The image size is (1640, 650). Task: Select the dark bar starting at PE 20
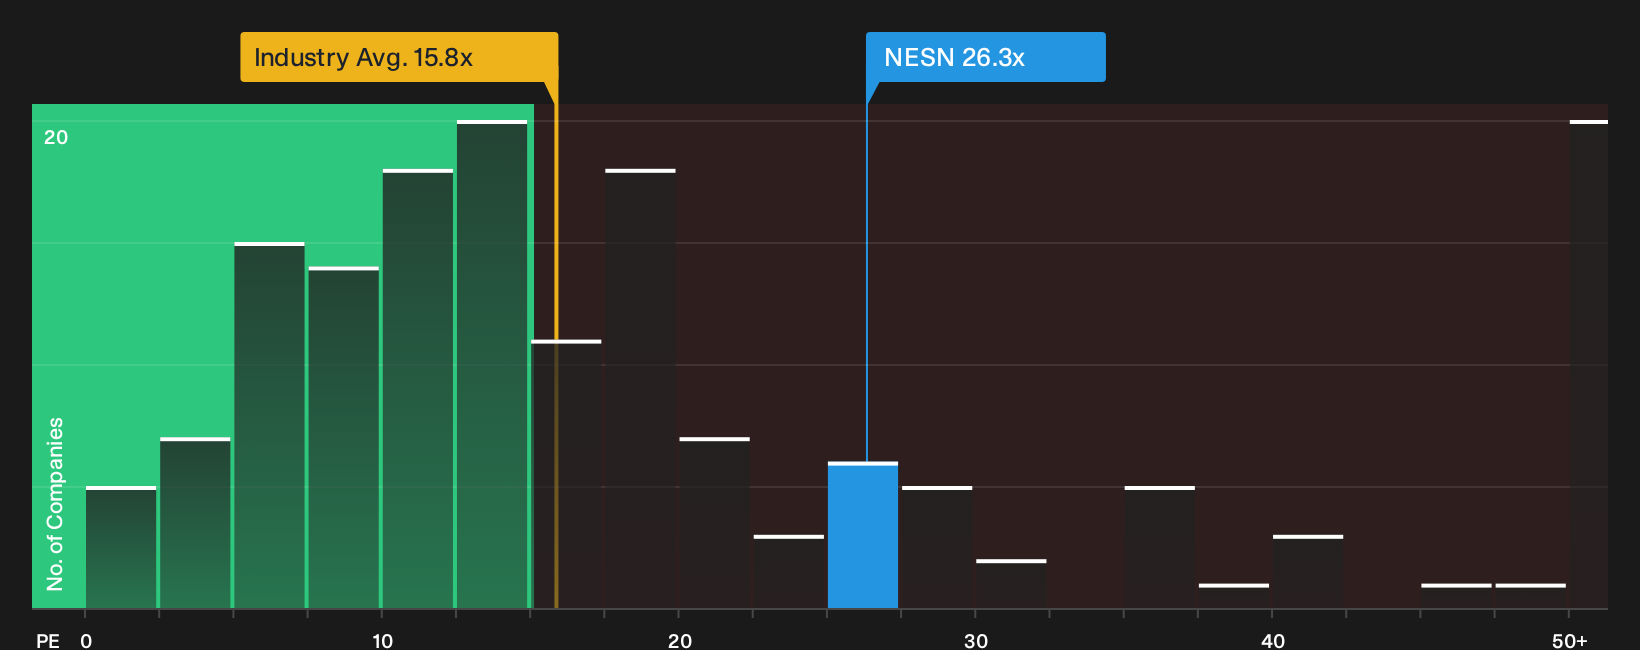tap(714, 523)
